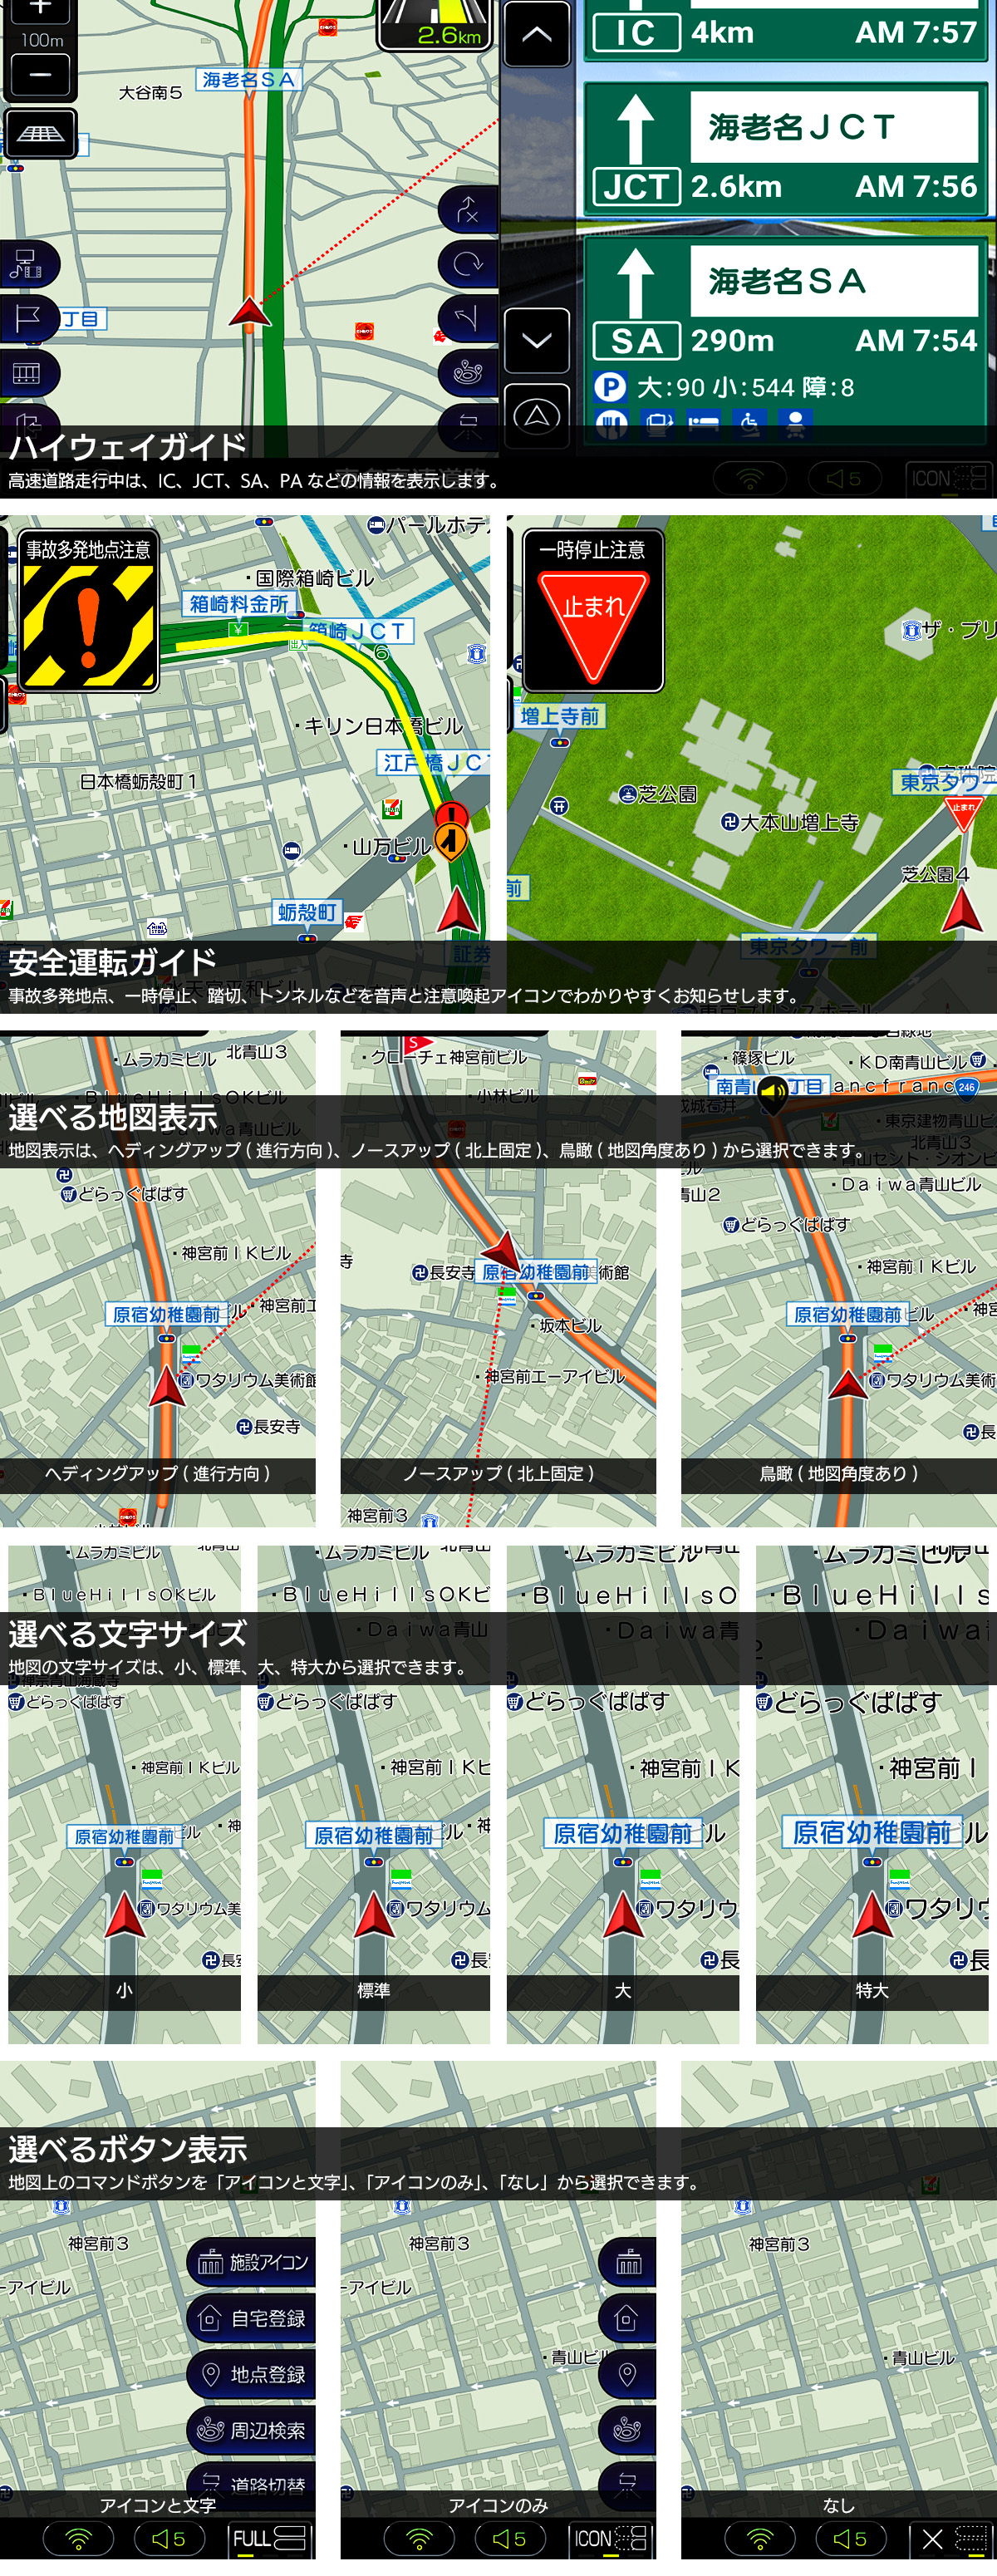Tap the 2.6km lane guidance widget

click(436, 24)
